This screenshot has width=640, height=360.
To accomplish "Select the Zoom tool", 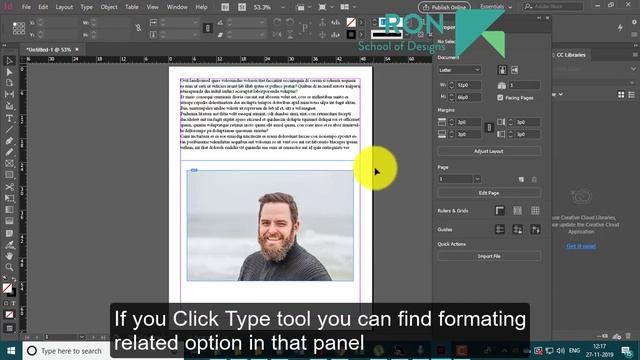I will click(9, 267).
